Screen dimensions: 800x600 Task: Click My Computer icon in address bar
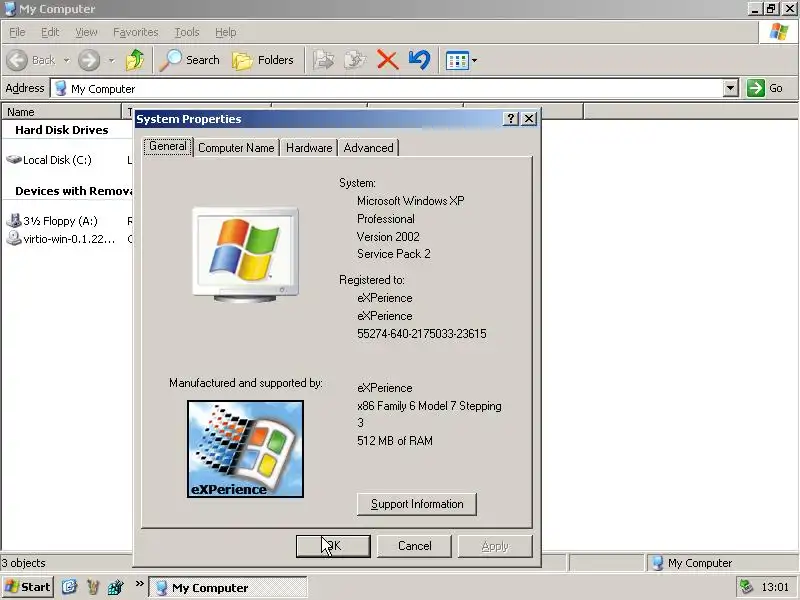pyautogui.click(x=61, y=88)
